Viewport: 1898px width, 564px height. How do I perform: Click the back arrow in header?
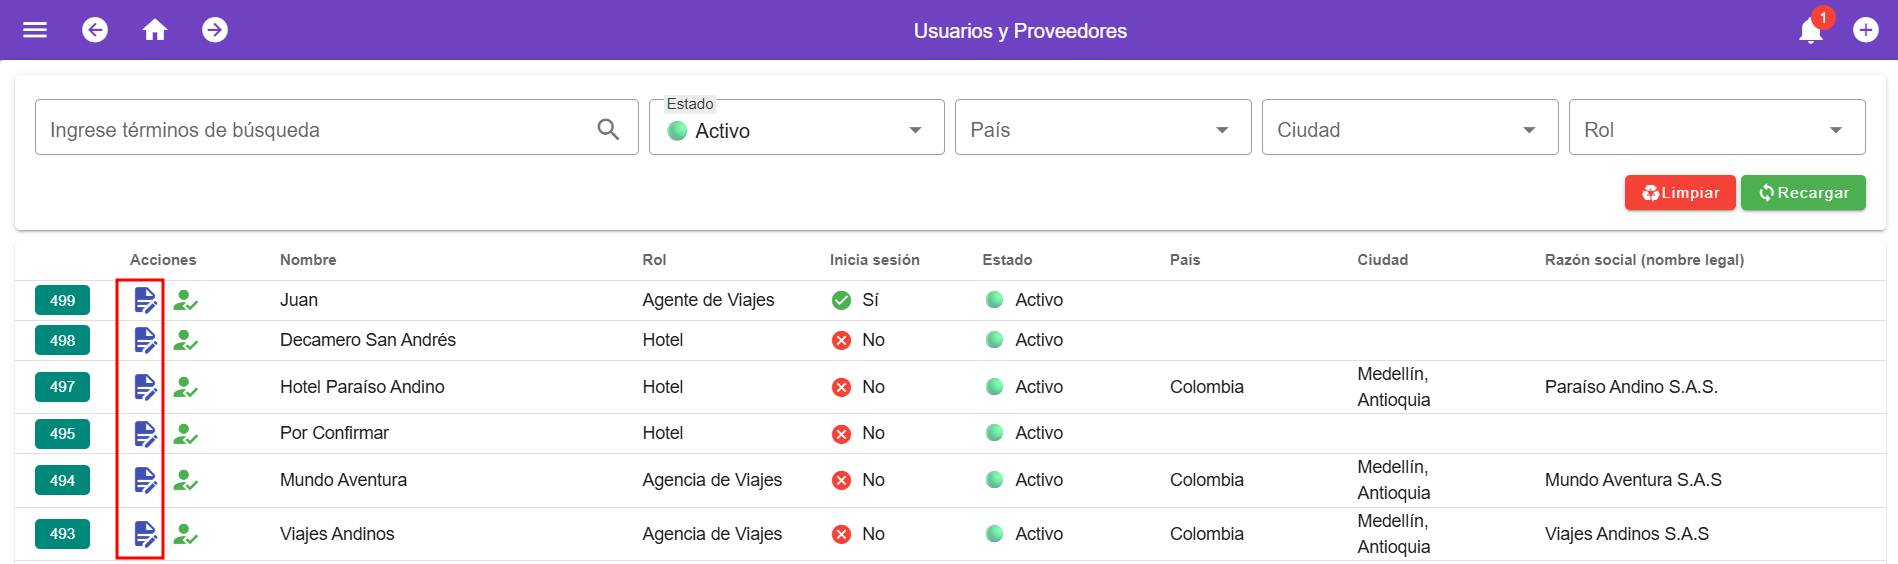tap(95, 30)
